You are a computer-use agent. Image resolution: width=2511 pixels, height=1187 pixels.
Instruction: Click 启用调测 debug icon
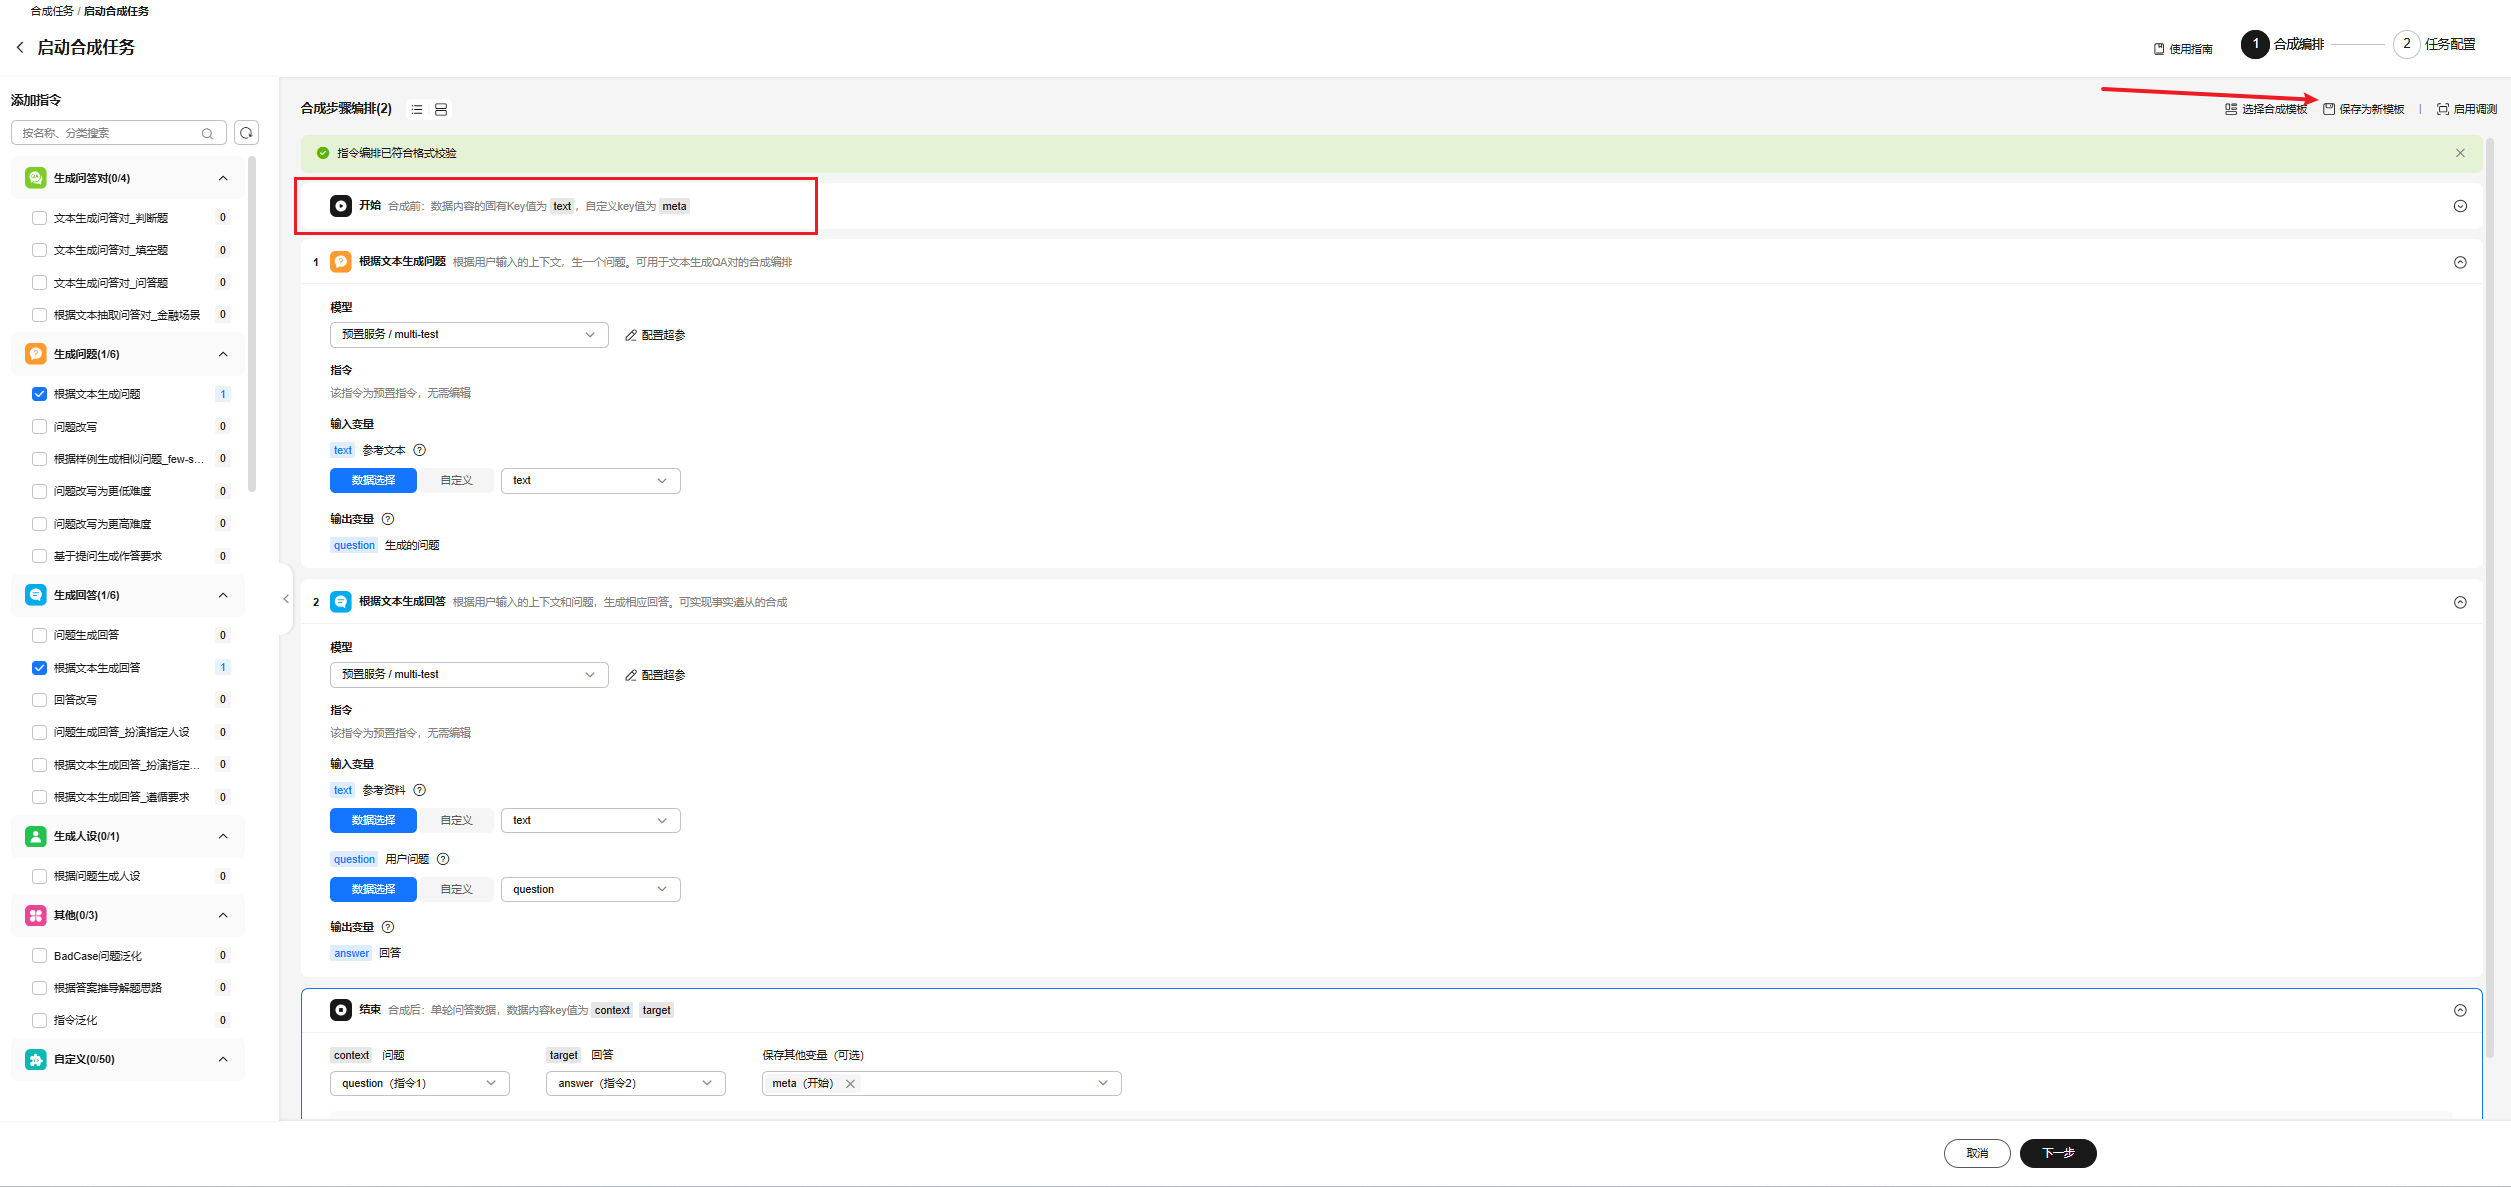click(x=2443, y=109)
